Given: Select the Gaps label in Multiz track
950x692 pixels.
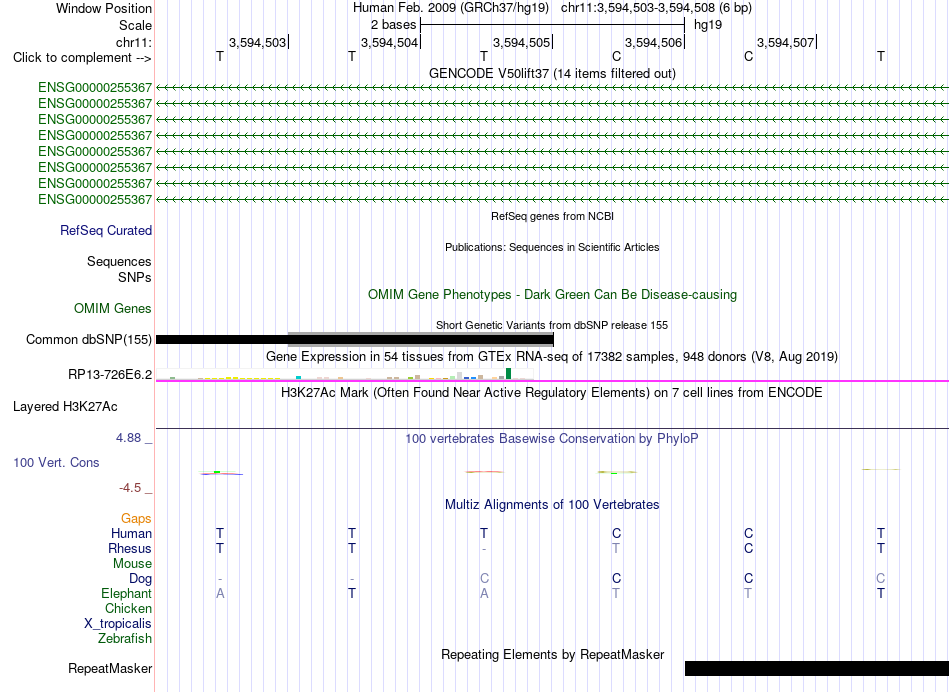Looking at the screenshot, I should 136,518.
